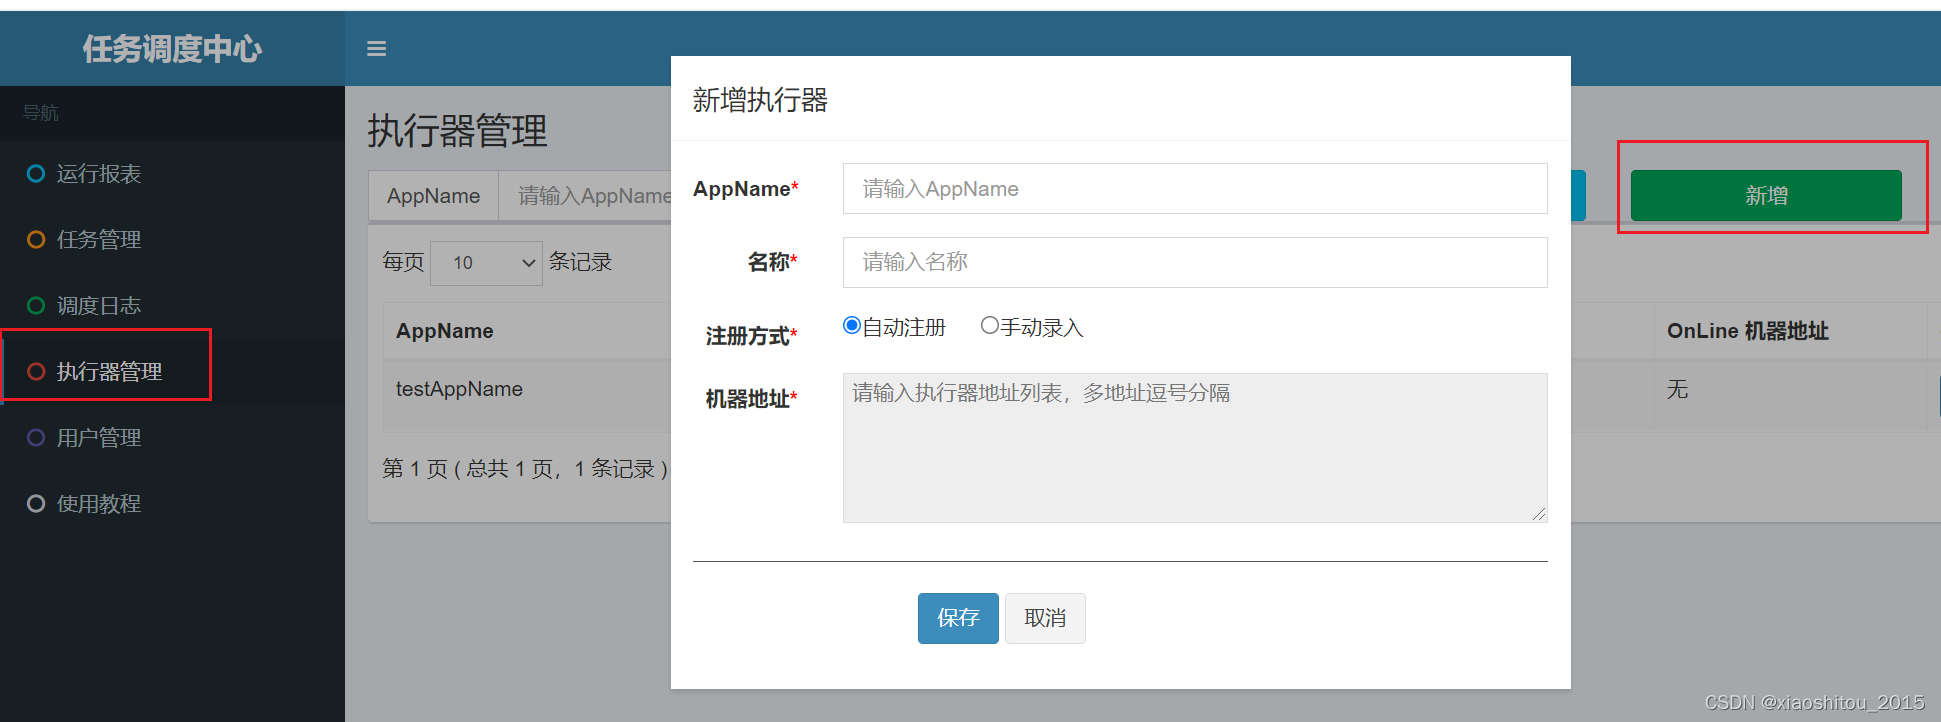Viewport: 1941px width, 722px height.
Task: Click the OnLine 机器地址 column header
Action: click(1748, 331)
